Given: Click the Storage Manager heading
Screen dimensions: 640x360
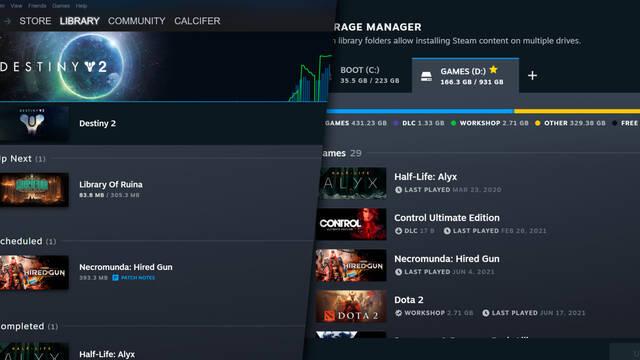Looking at the screenshot, I should coord(378,27).
